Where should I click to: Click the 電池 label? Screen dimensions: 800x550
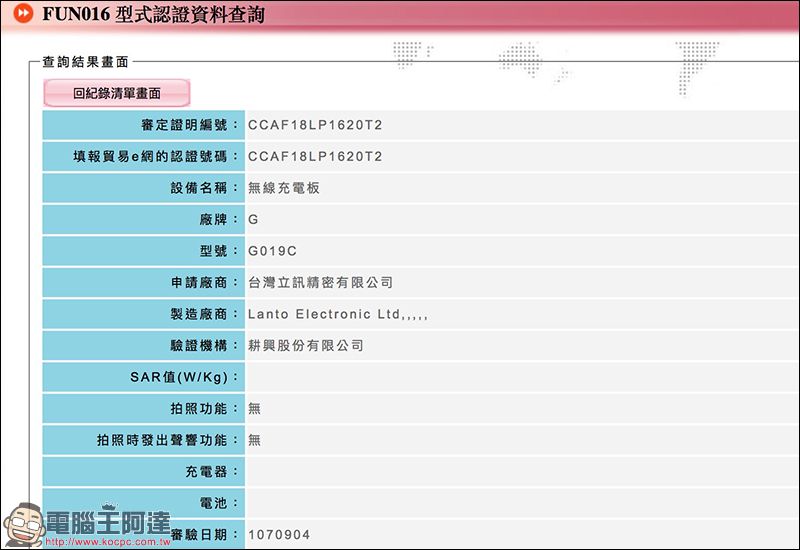coord(218,503)
